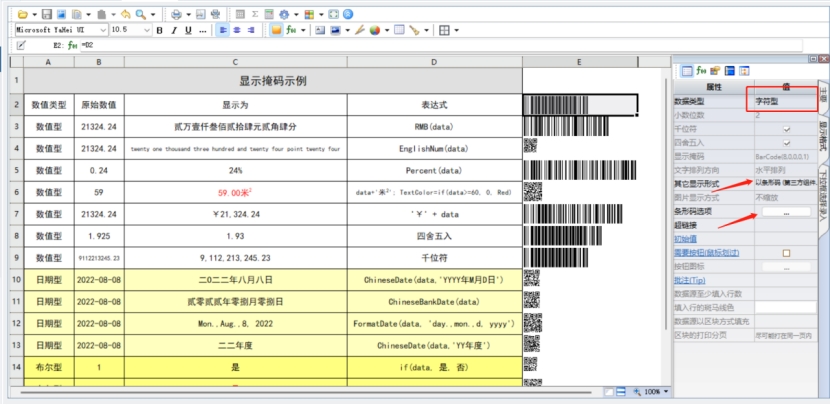The width and height of the screenshot is (830, 405).
Task: Open the font name dropdown Microsoft YaHei UI
Action: [x=103, y=30]
